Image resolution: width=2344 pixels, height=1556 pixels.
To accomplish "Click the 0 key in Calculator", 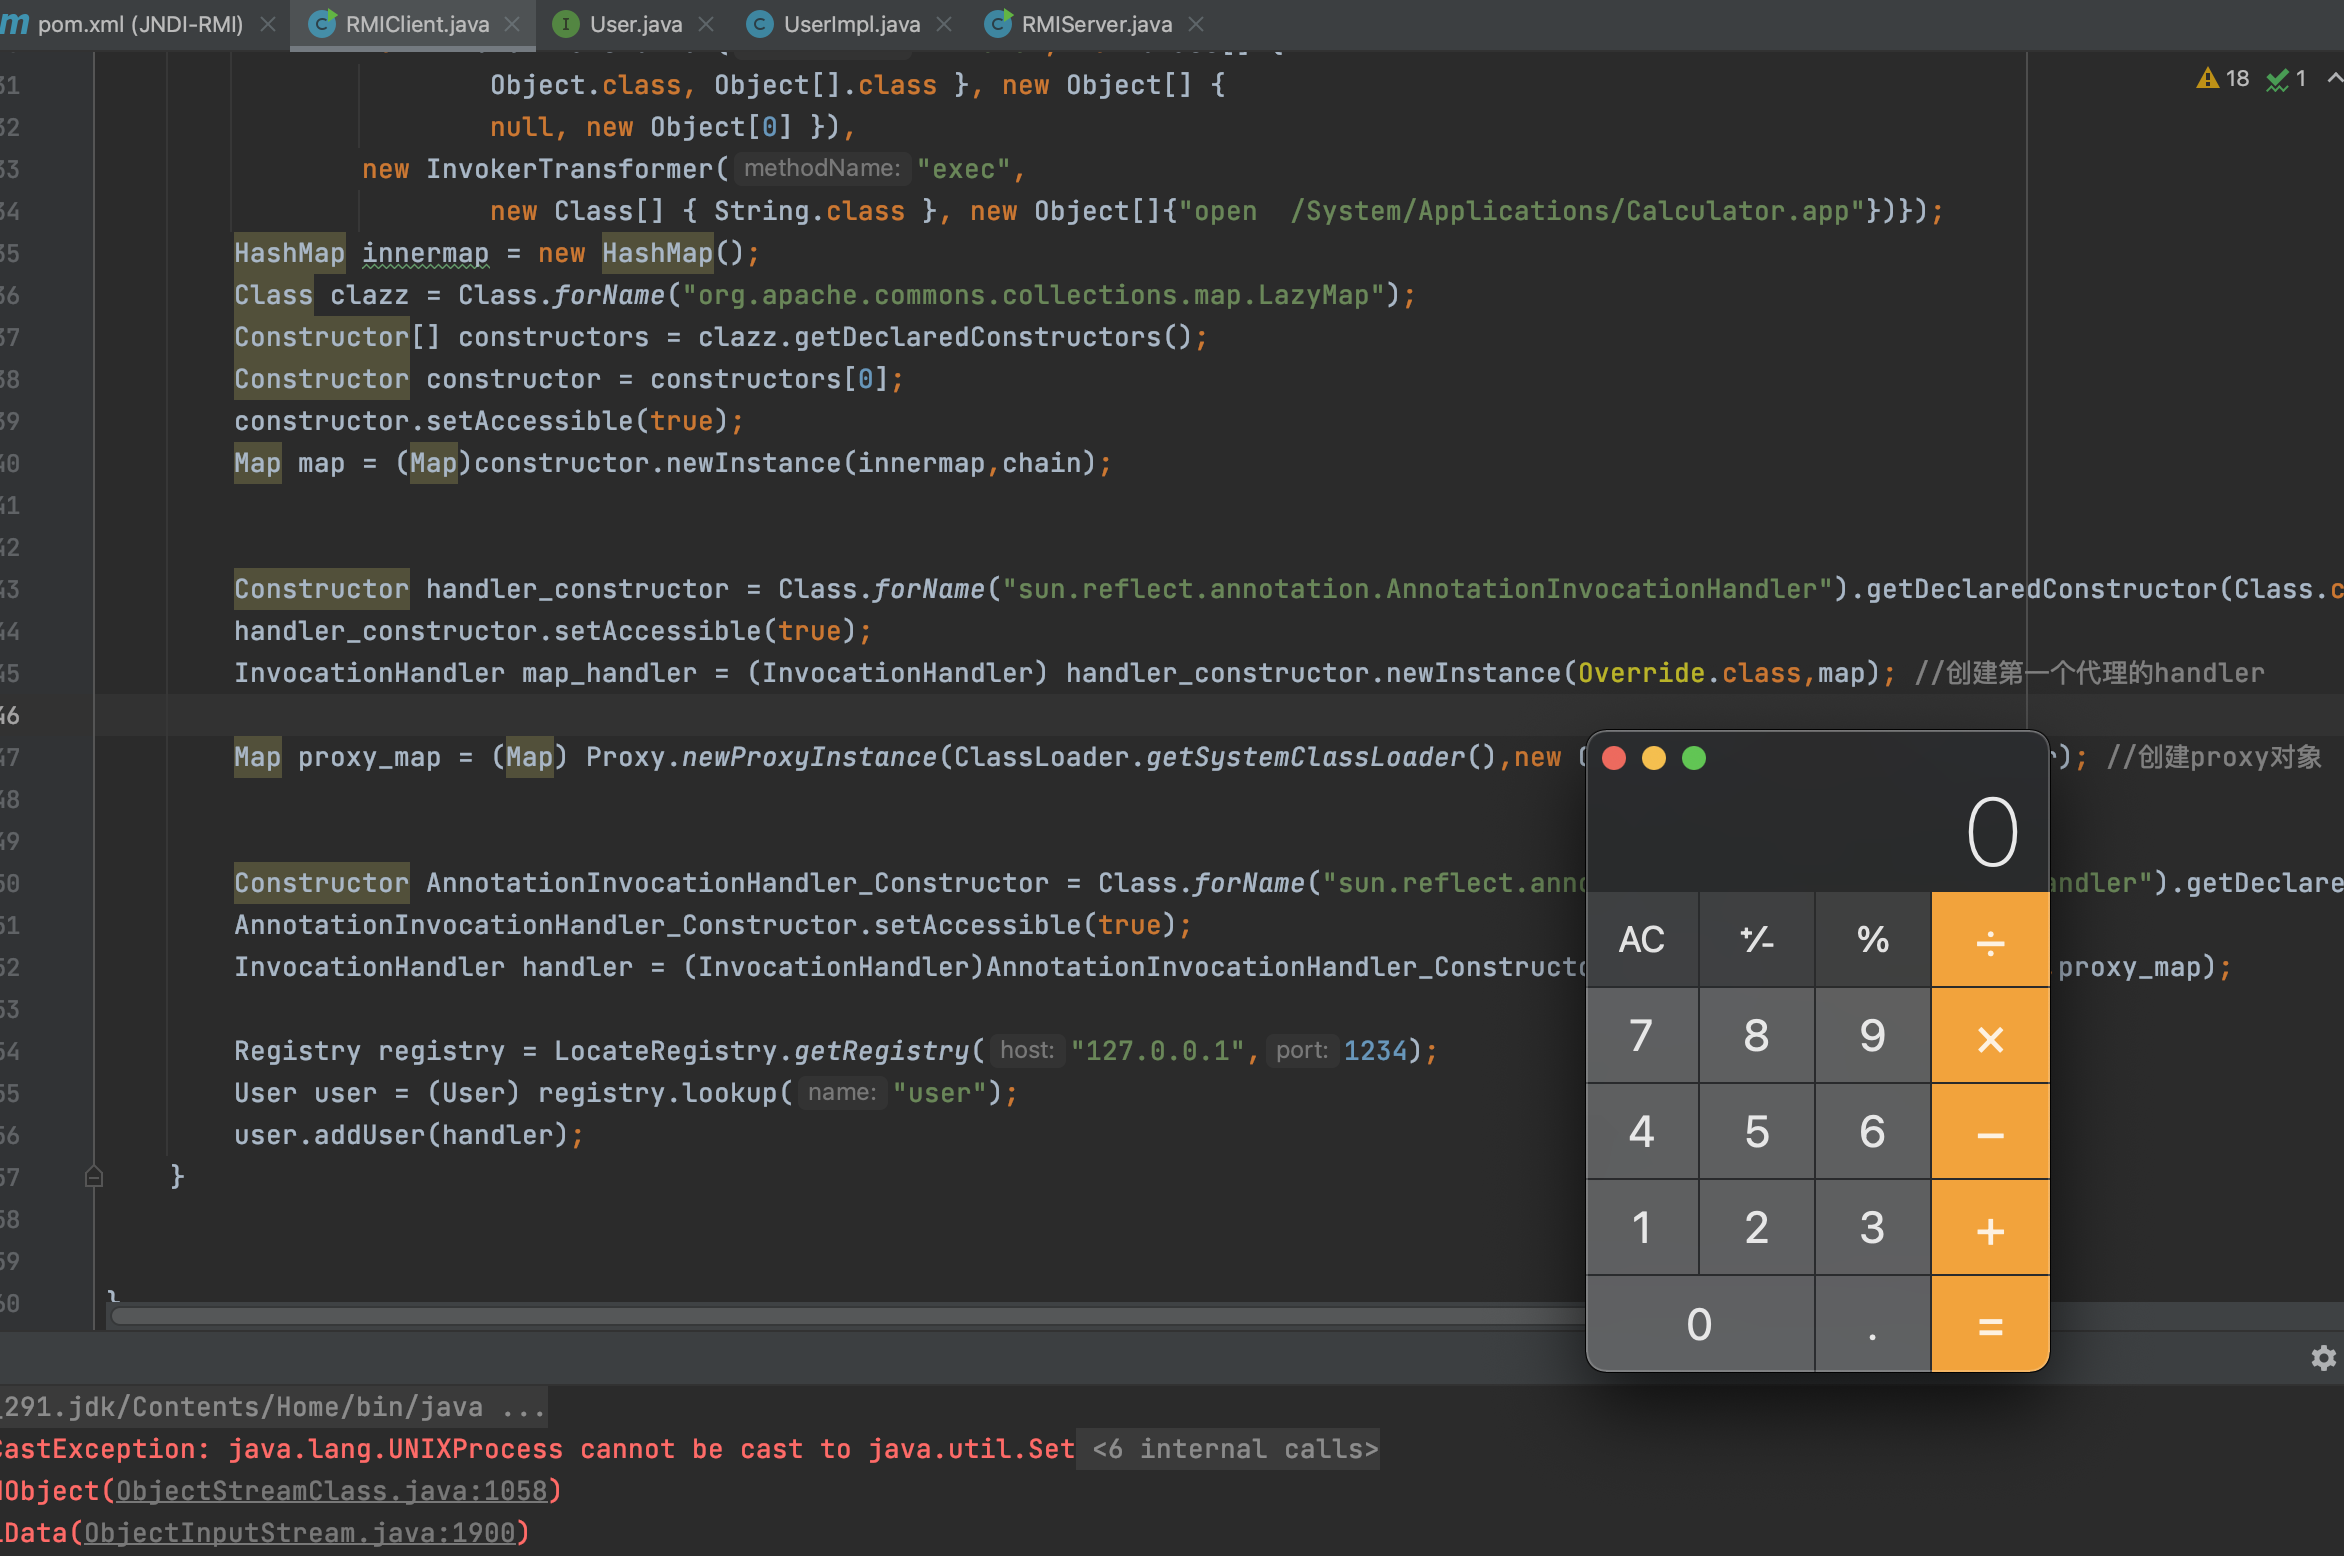I will (x=1699, y=1324).
